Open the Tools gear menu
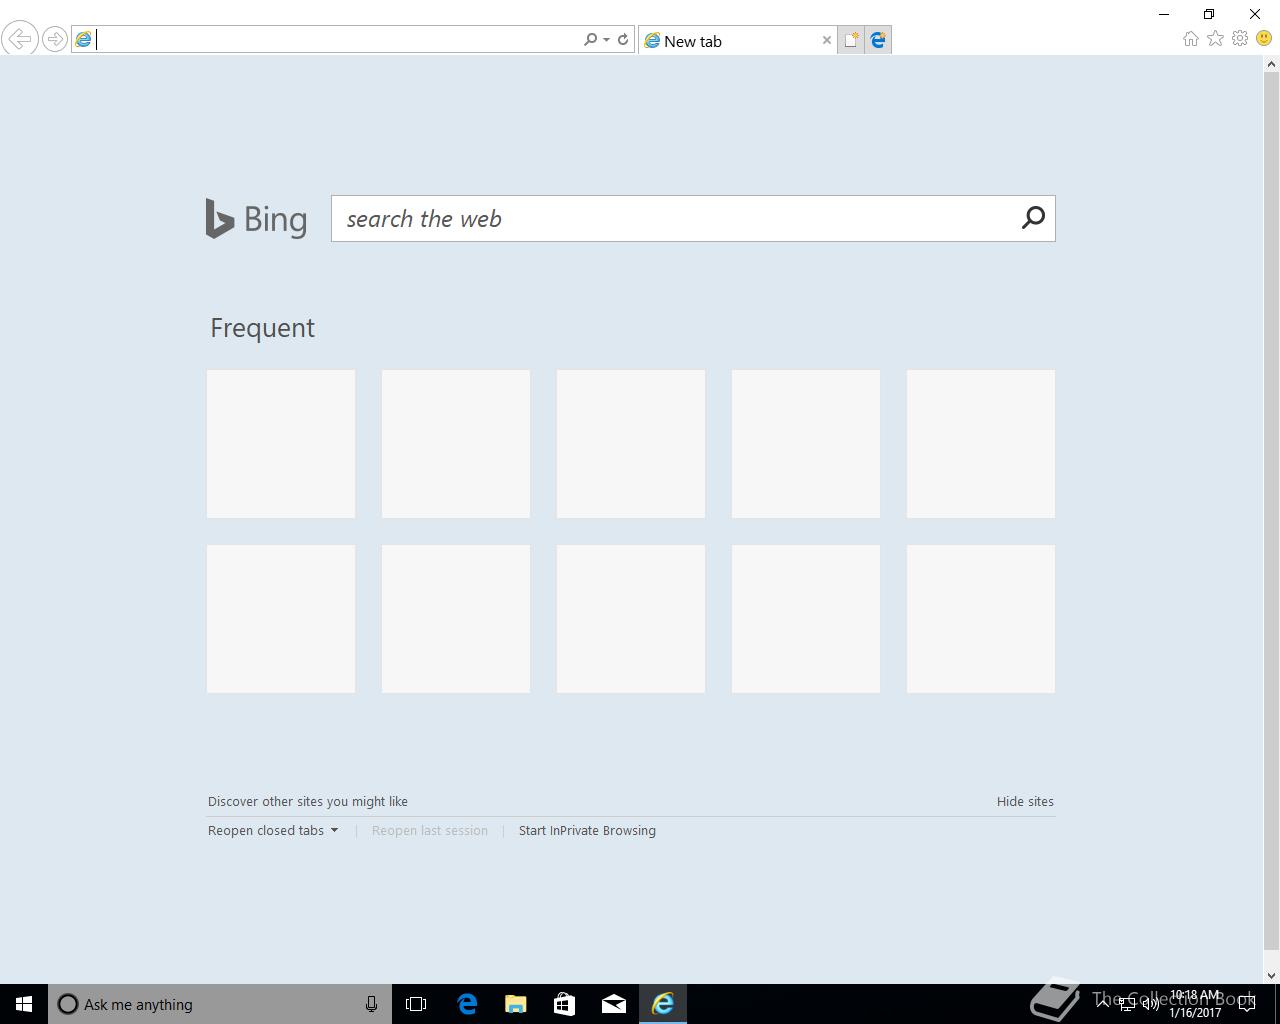Viewport: 1280px width, 1024px height. click(x=1240, y=38)
